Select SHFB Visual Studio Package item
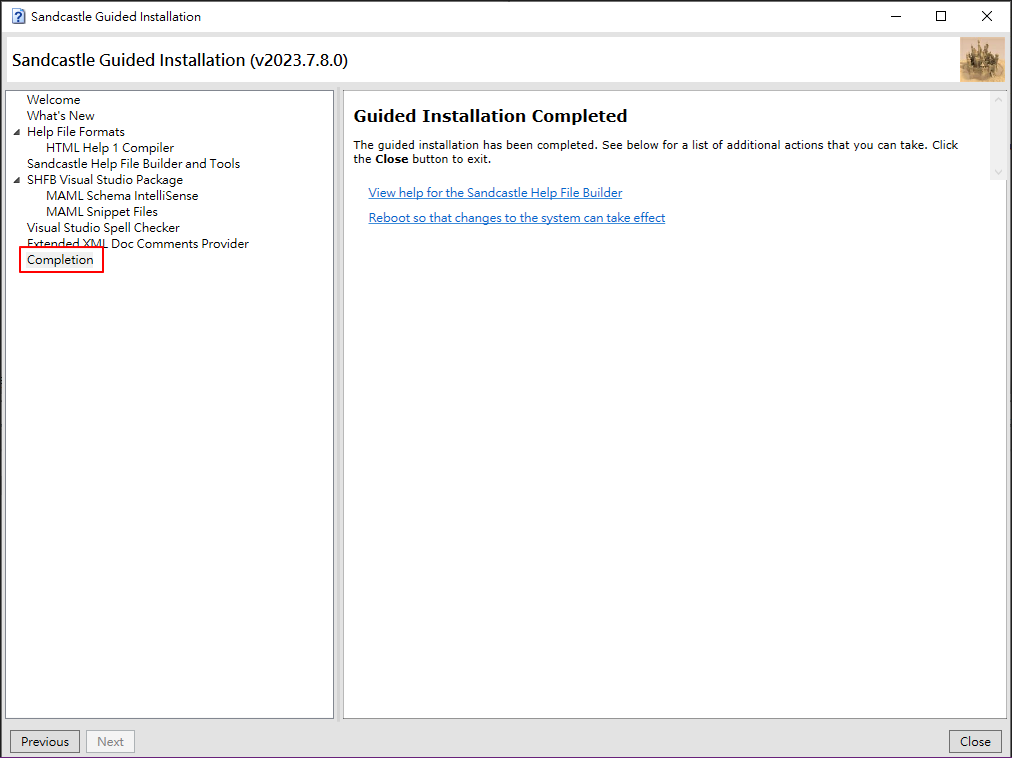This screenshot has height=758, width=1012. pos(105,179)
